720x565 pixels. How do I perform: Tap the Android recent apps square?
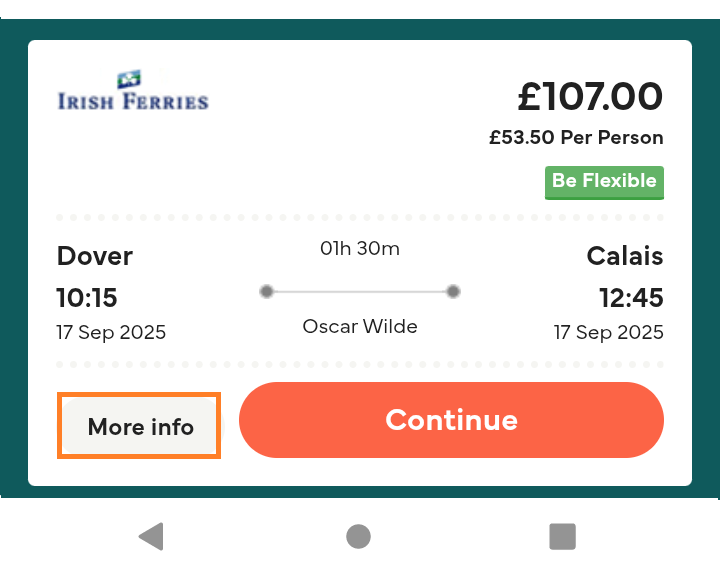(x=562, y=536)
